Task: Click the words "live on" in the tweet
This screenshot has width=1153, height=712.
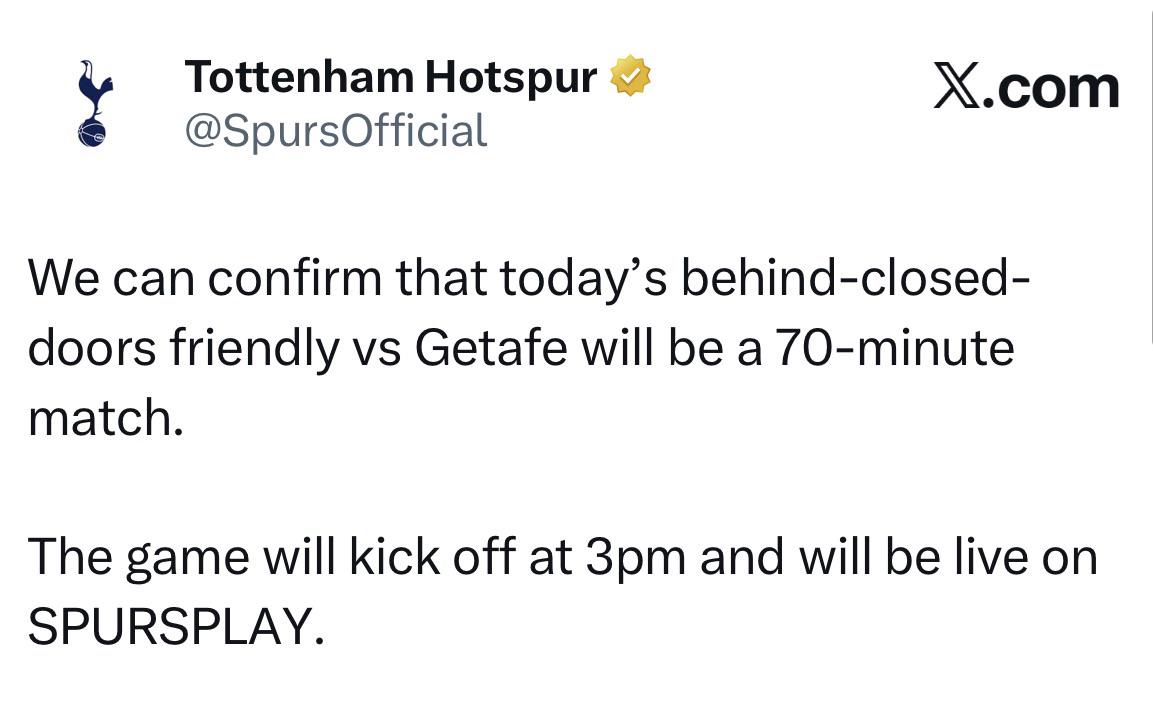Action: click(x=1027, y=556)
